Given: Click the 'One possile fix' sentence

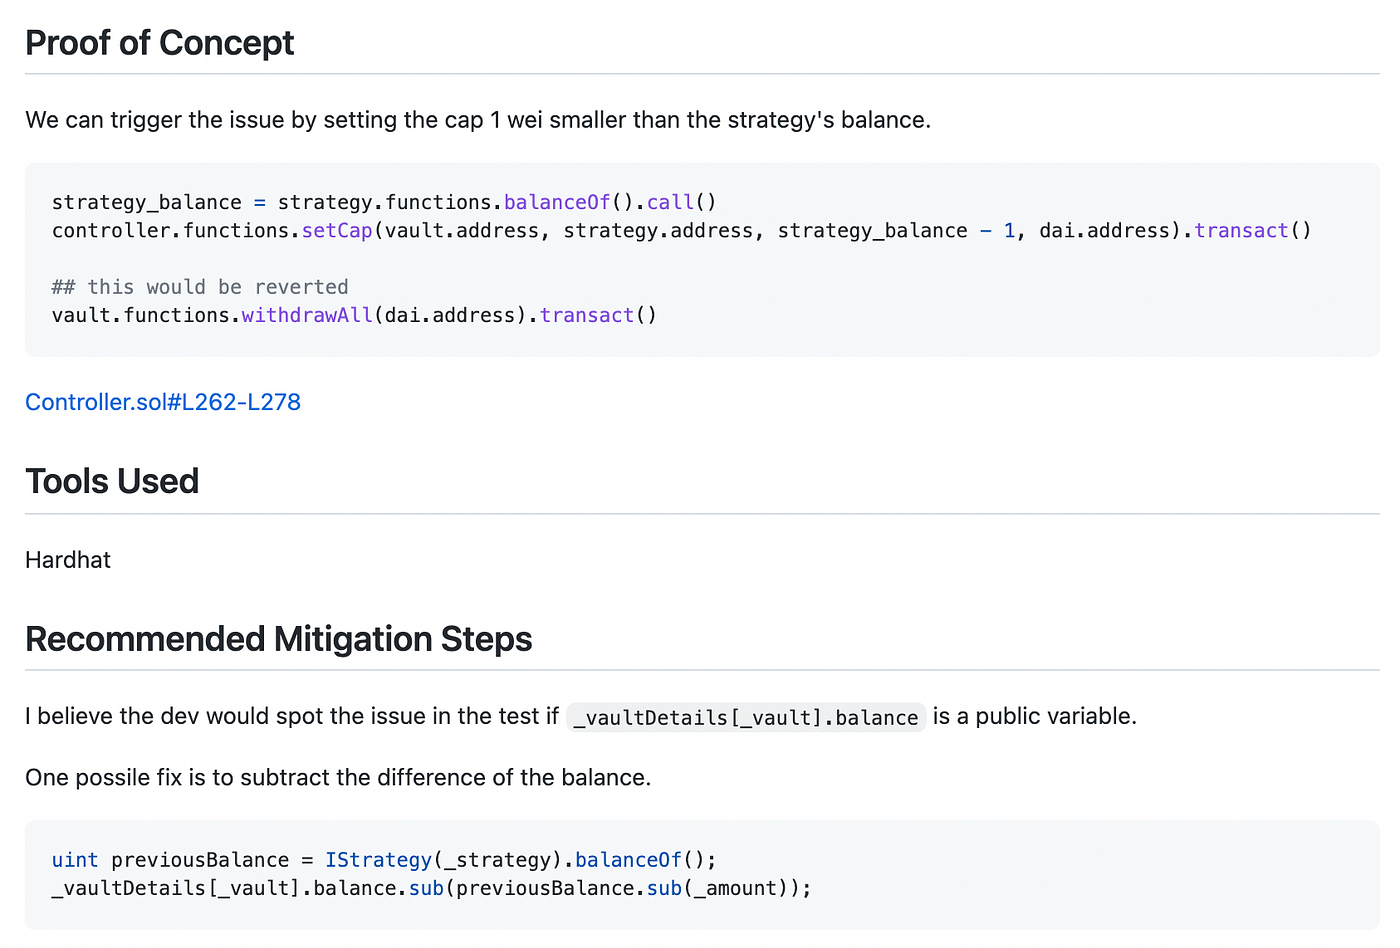Looking at the screenshot, I should (338, 777).
